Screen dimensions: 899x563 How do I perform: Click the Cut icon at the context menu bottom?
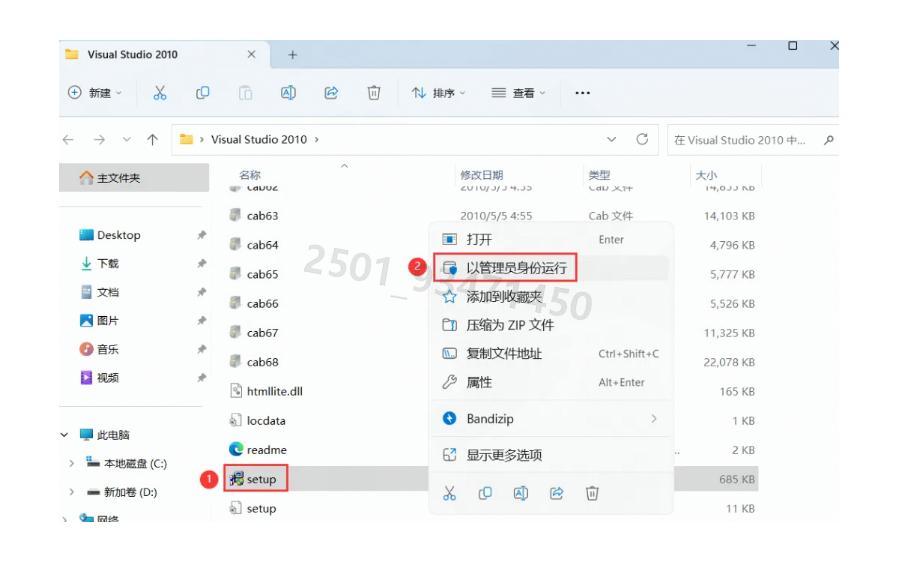450,493
